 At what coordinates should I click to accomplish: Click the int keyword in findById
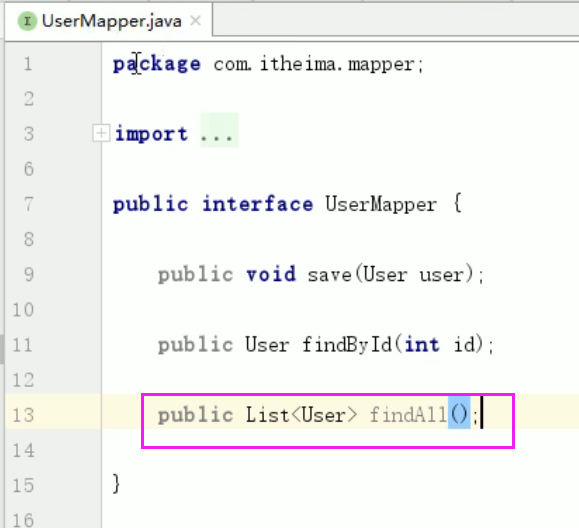[x=422, y=345]
